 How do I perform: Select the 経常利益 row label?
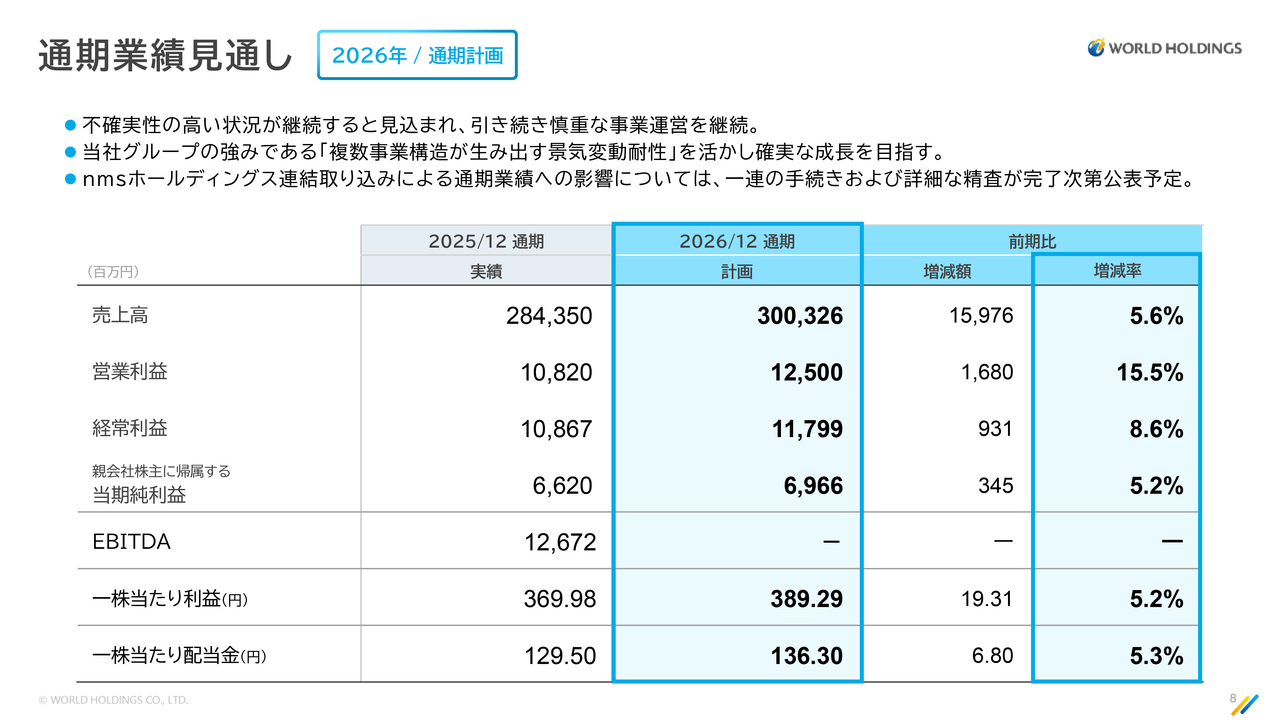[130, 428]
